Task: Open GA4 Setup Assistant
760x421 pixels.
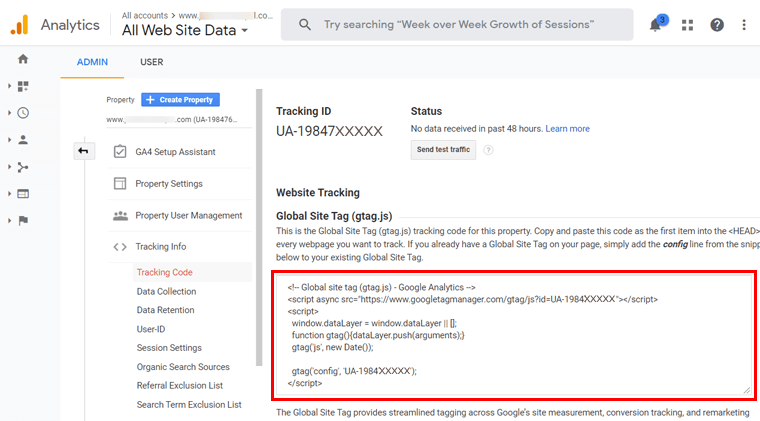Action: coord(175,152)
